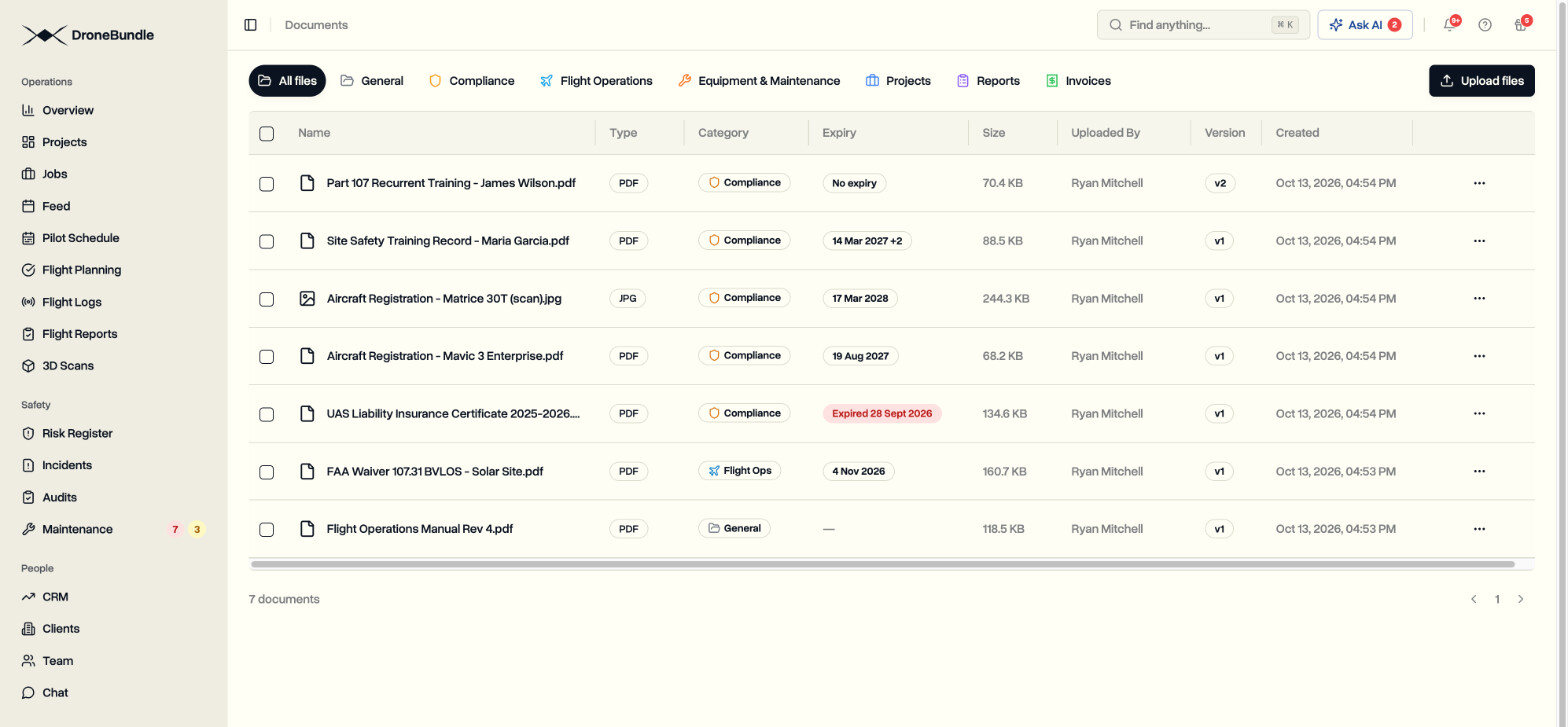Open the help question mark icon

pyautogui.click(x=1485, y=25)
